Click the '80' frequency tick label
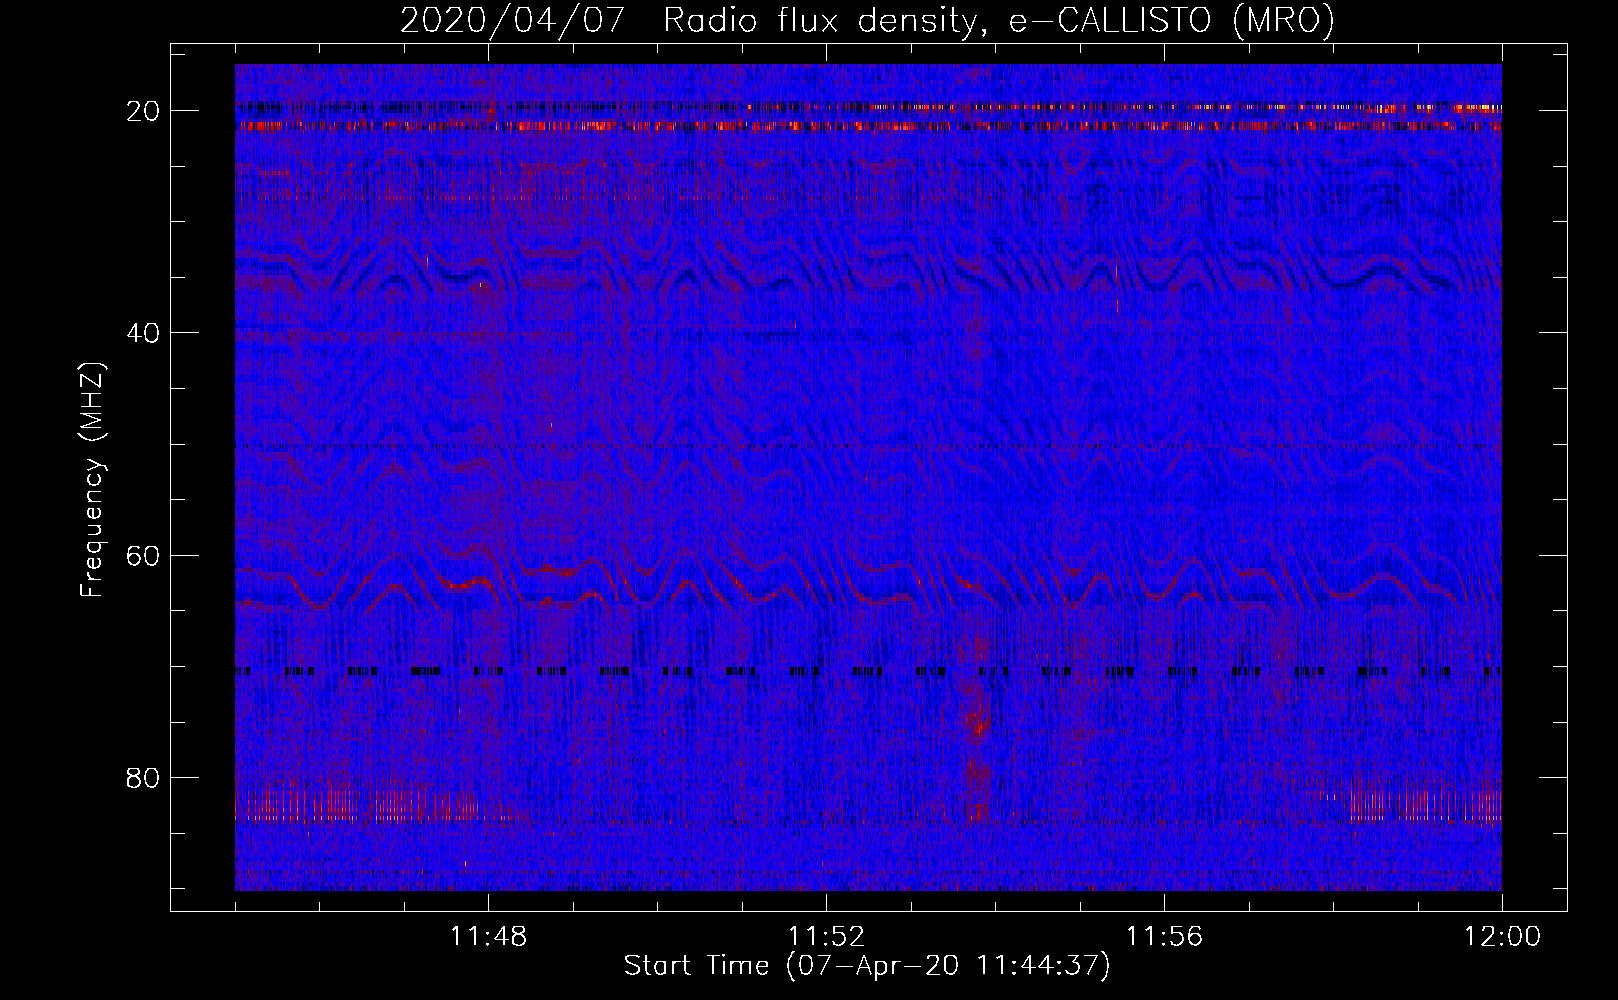Screen dimensions: 1618x1000 (x=144, y=778)
